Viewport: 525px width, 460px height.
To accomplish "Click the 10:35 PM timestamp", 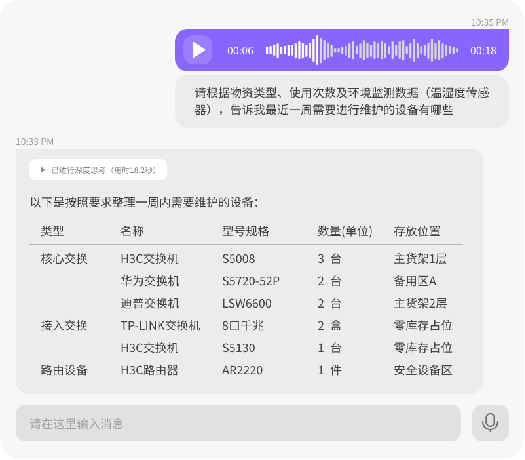I will click(490, 22).
